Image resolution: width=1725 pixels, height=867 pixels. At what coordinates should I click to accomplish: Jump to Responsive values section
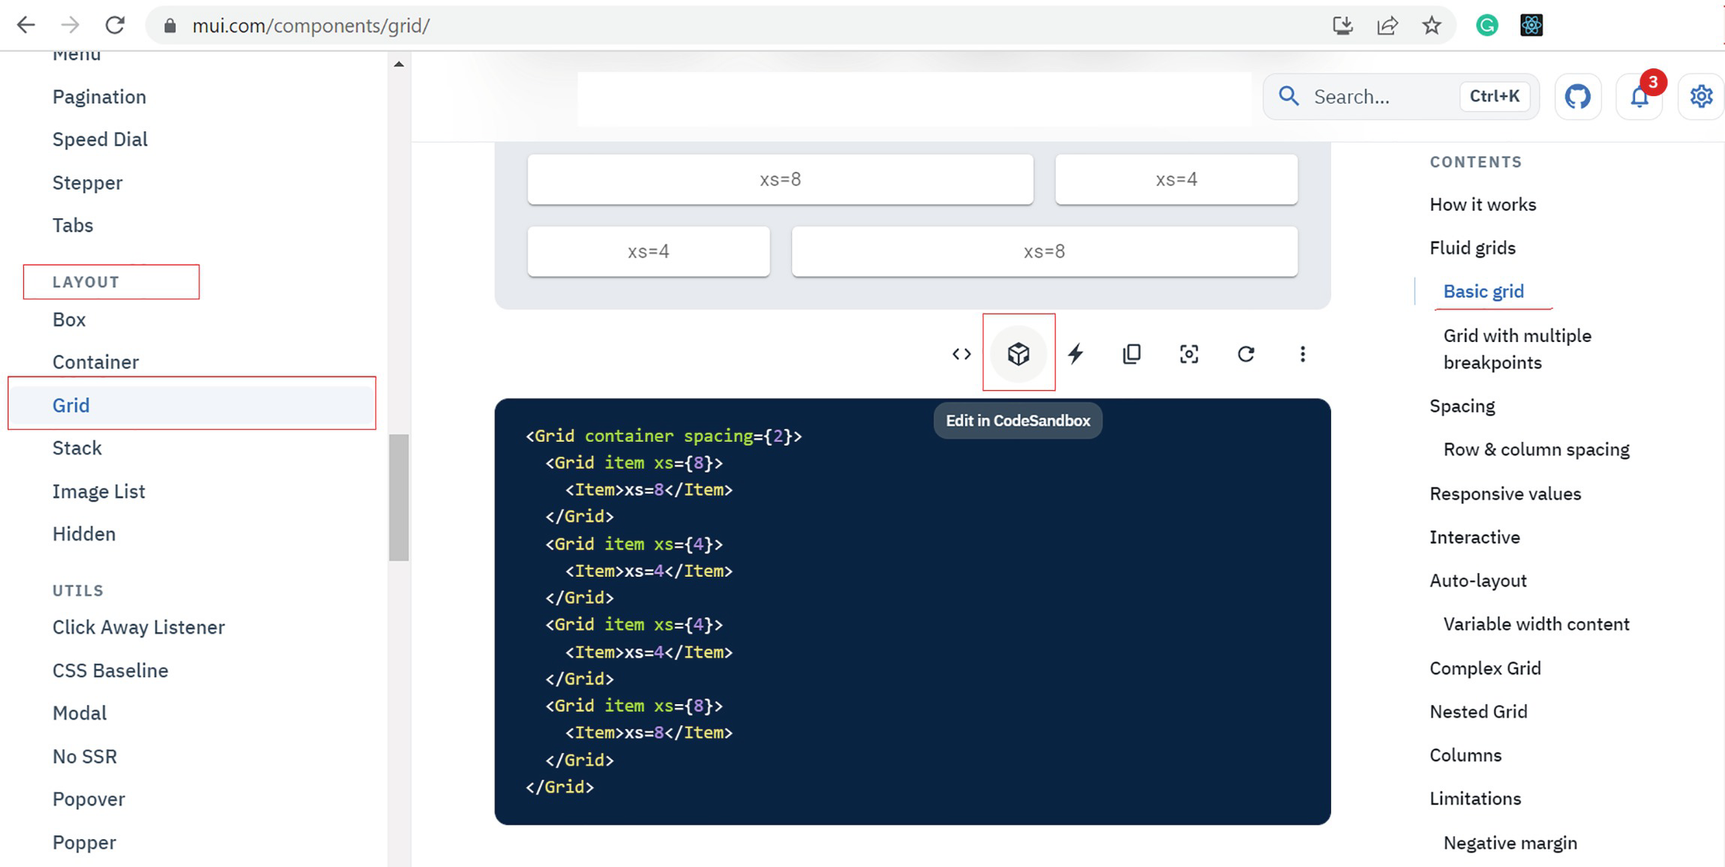(1505, 494)
